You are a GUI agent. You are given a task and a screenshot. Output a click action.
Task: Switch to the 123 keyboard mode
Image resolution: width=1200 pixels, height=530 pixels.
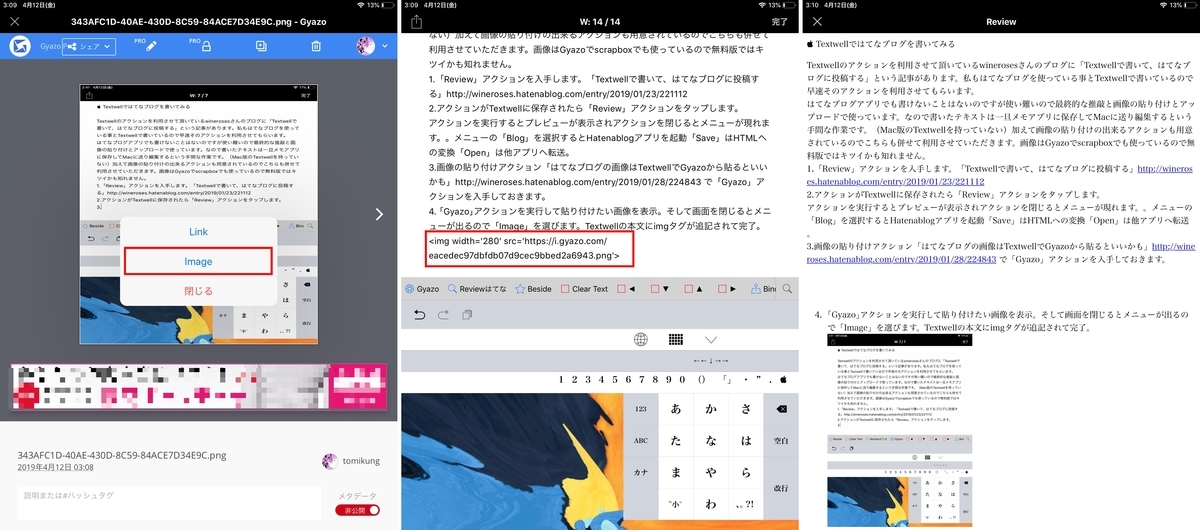pos(642,410)
